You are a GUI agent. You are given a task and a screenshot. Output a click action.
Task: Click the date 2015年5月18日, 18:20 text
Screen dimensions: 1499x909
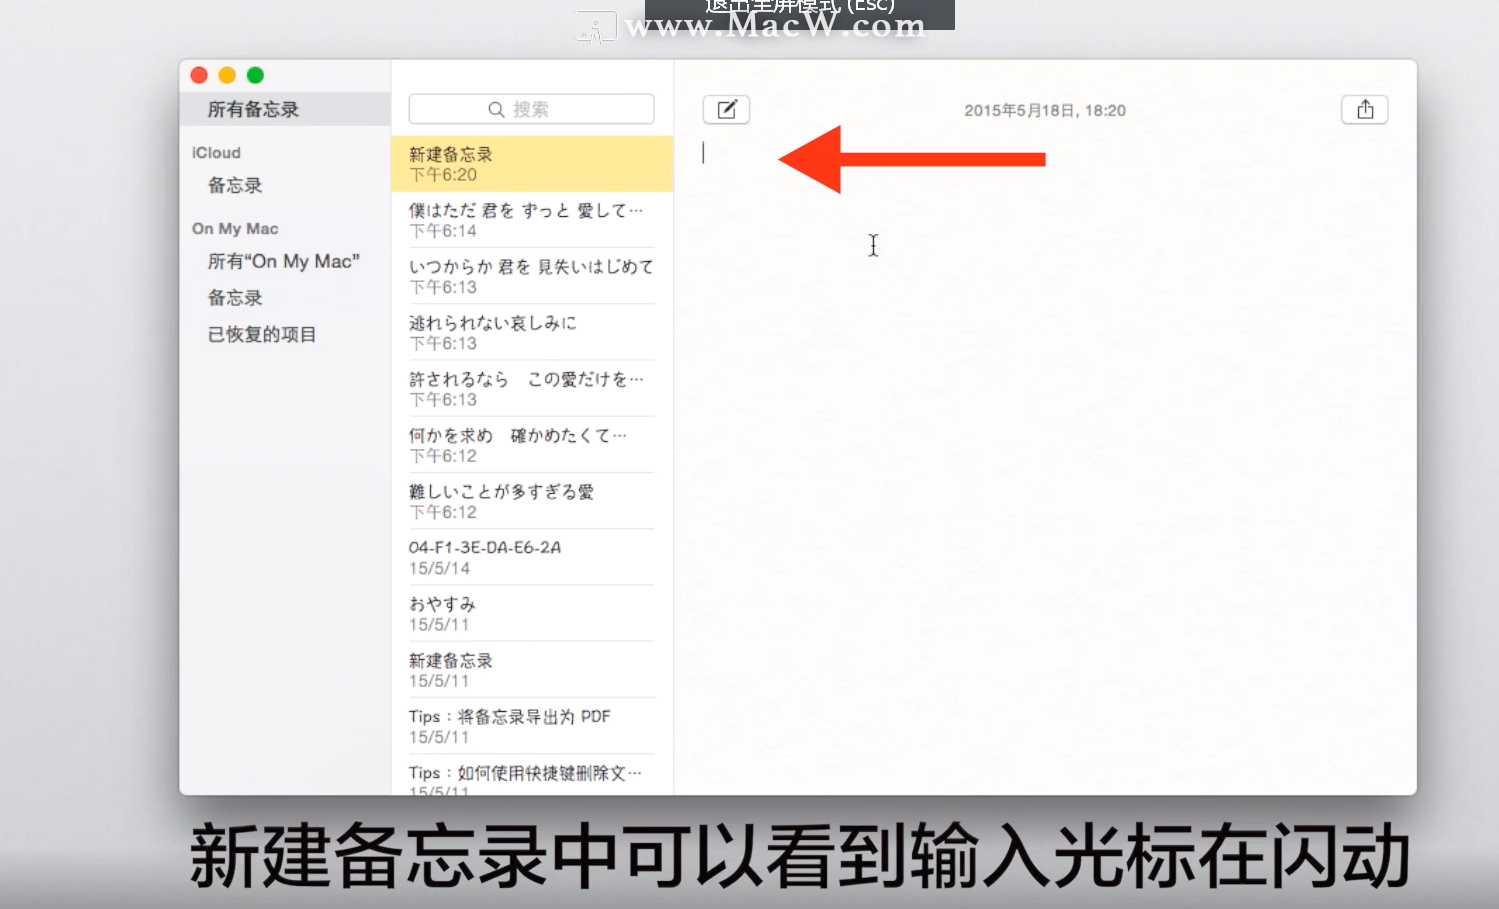(x=1044, y=110)
